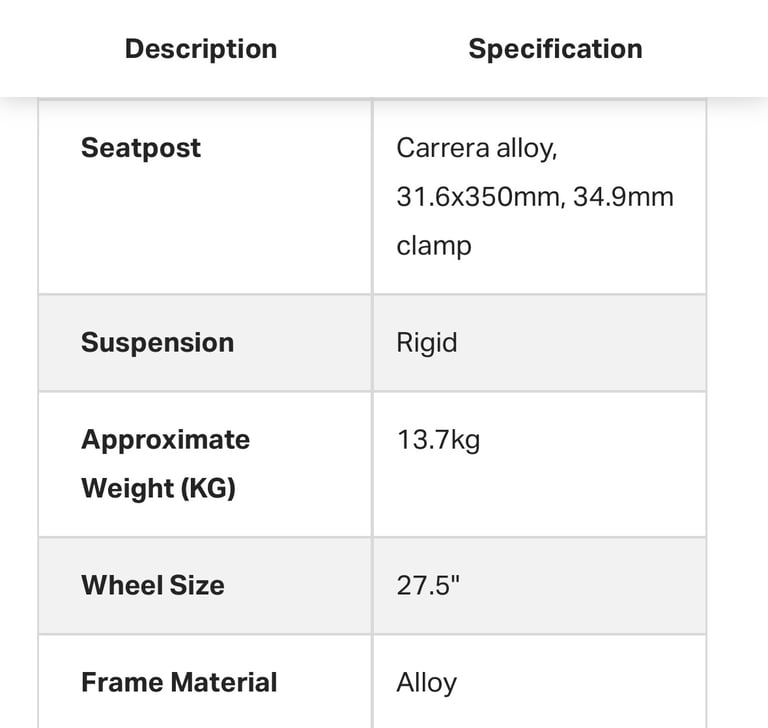Select the Specification column header
This screenshot has width=768, height=728.
pos(555,49)
